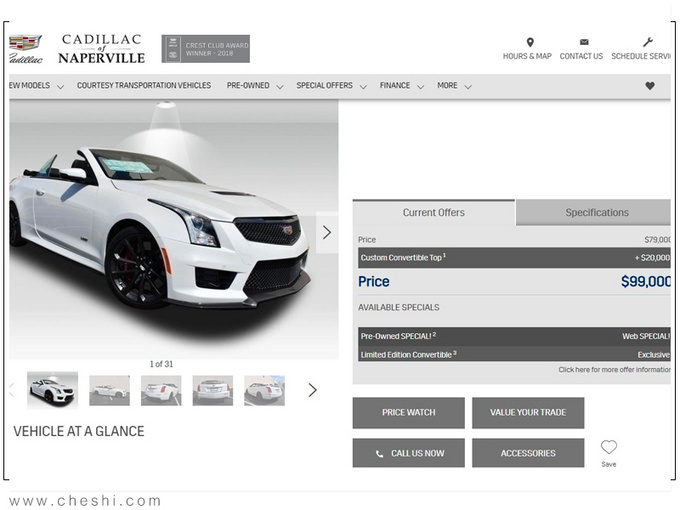This screenshot has width=680, height=510.
Task: Click the Call Us Now button
Action: click(409, 453)
